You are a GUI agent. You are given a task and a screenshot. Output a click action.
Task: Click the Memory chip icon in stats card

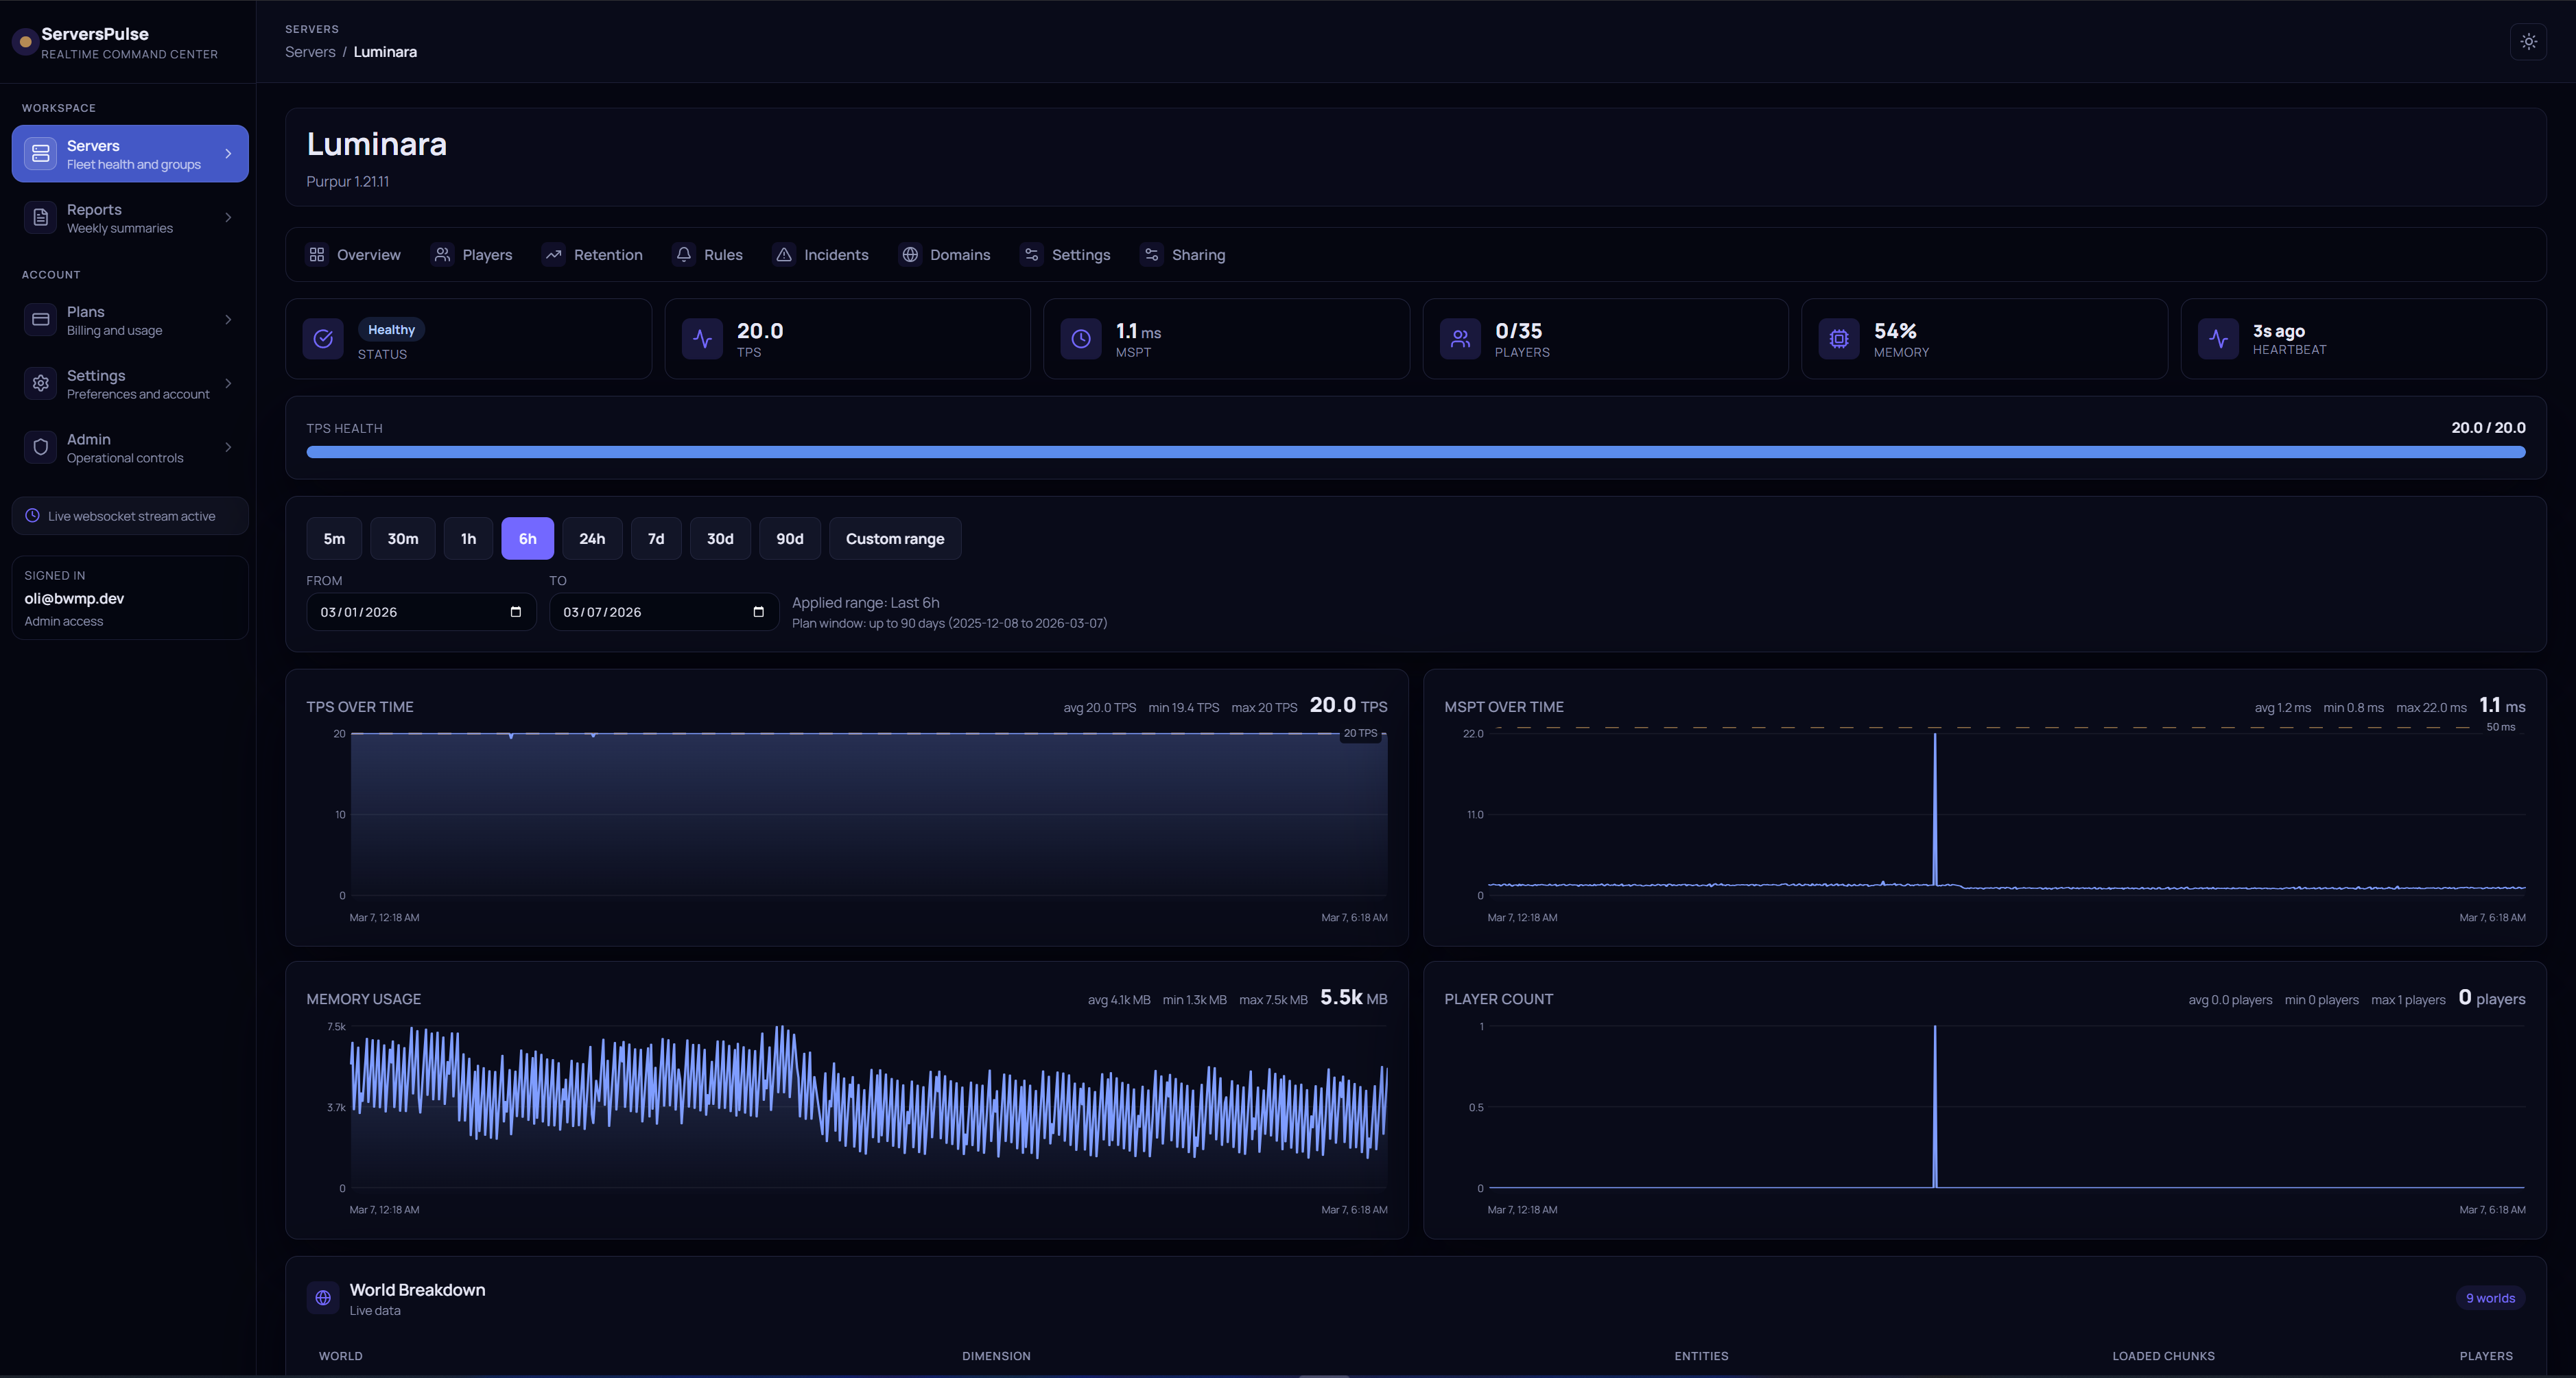[1839, 339]
